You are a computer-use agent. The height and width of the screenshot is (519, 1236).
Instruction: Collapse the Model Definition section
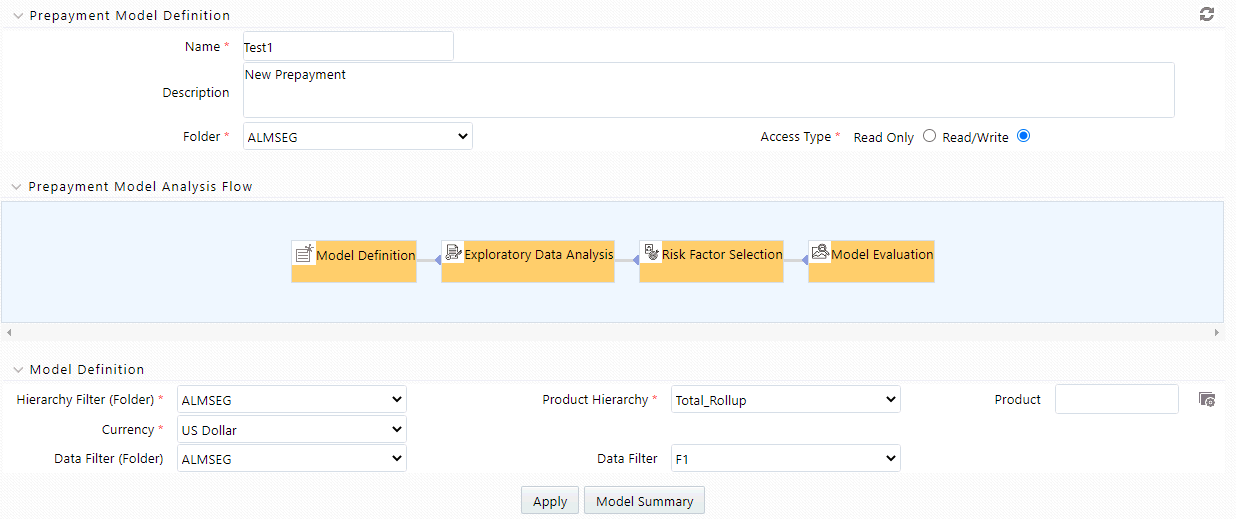point(18,369)
